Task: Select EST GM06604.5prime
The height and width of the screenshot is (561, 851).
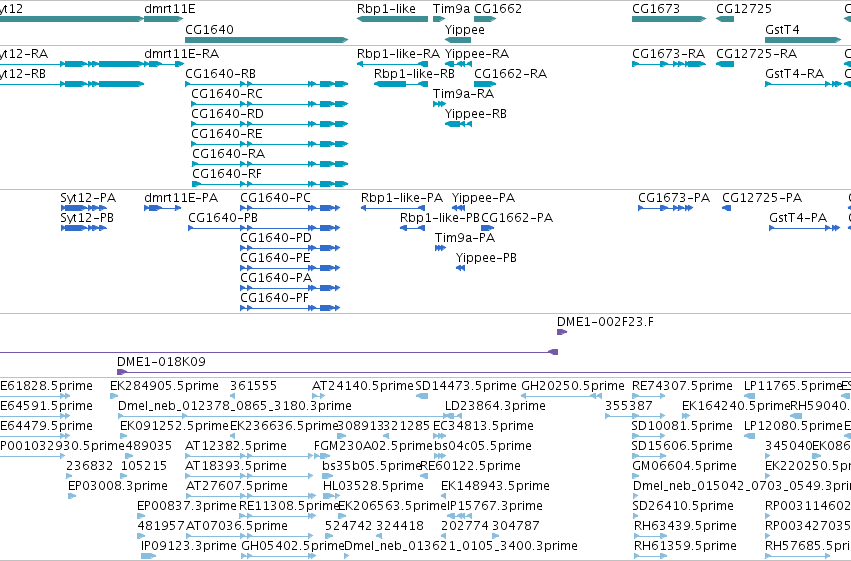Action: tap(684, 467)
